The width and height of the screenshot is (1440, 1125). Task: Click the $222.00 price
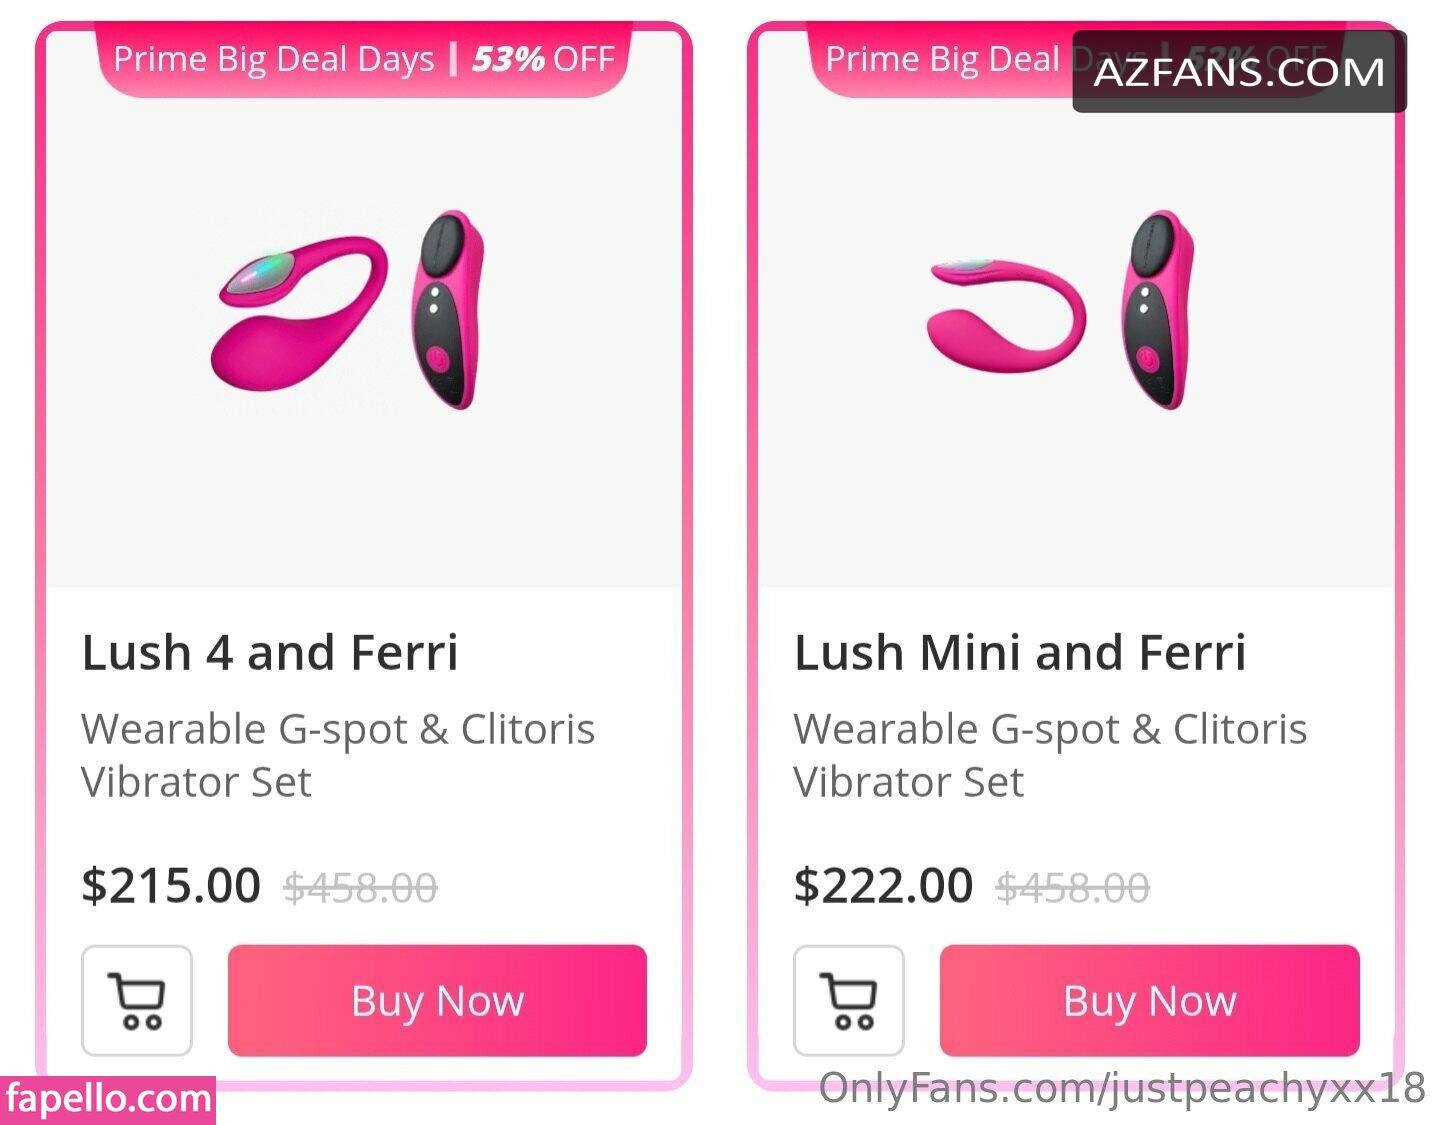coord(883,886)
